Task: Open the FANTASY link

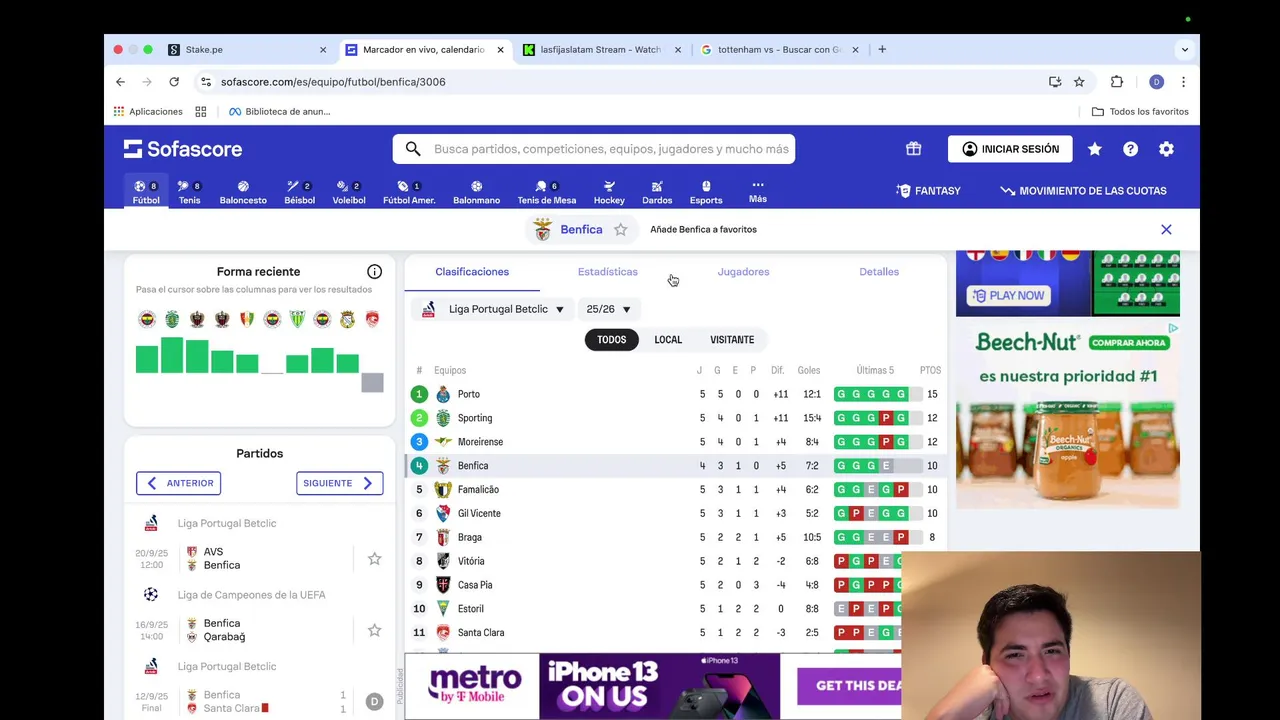Action: point(928,191)
